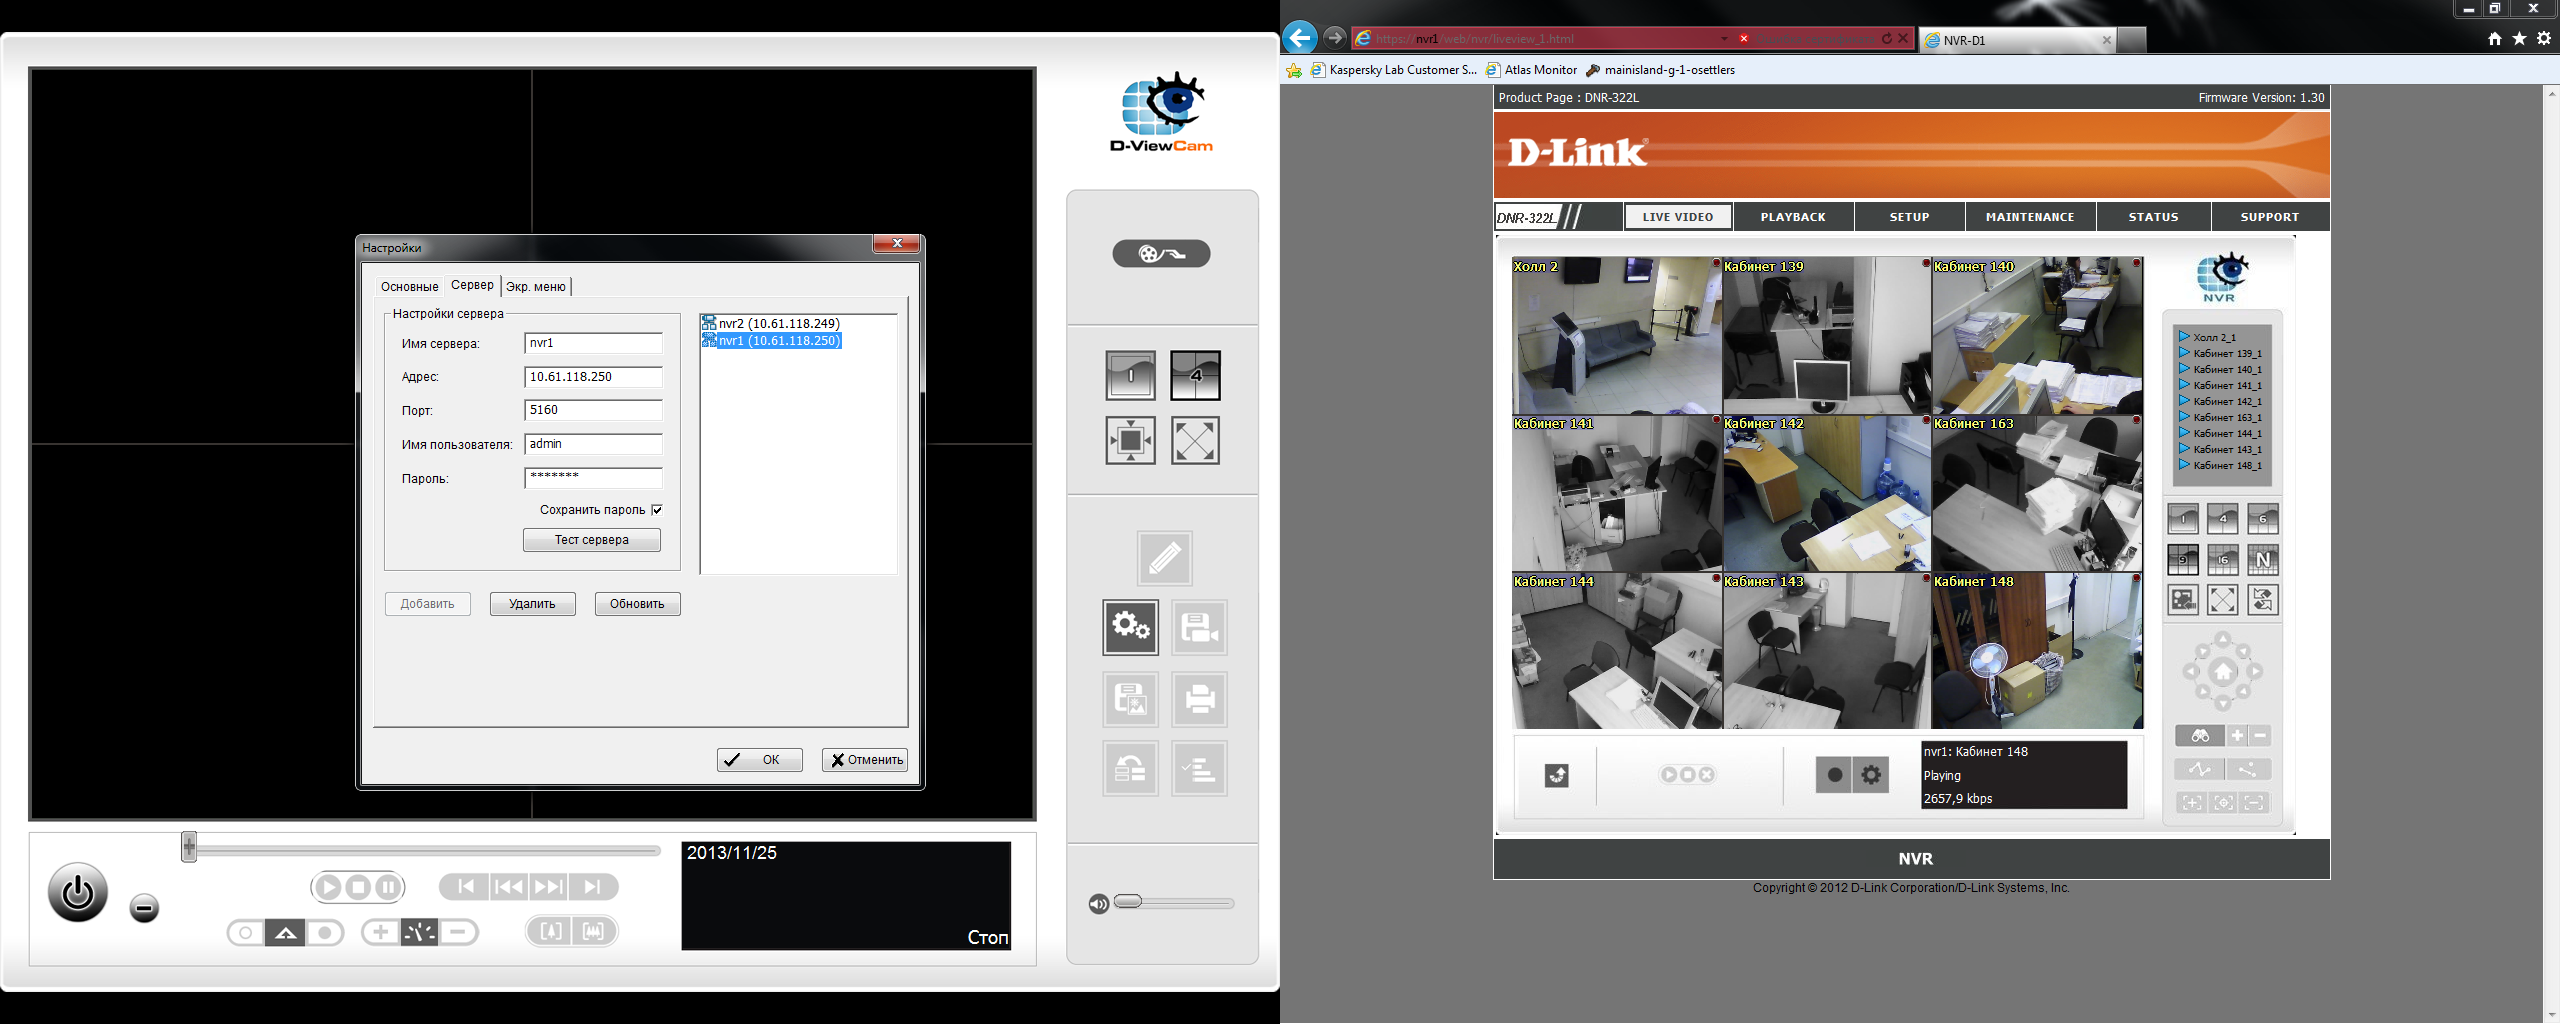Click the NVR-D1 browser tab

tap(2018, 40)
